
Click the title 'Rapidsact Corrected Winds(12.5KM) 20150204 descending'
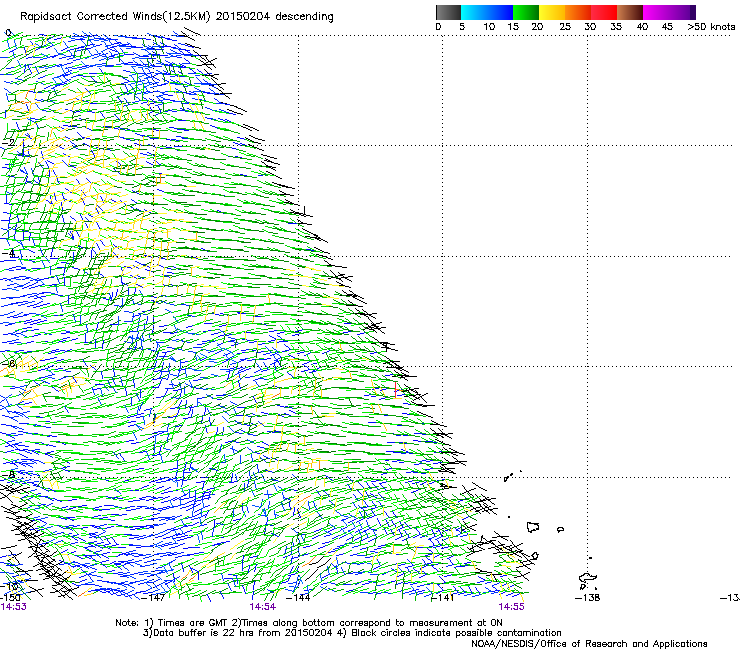[177, 17]
